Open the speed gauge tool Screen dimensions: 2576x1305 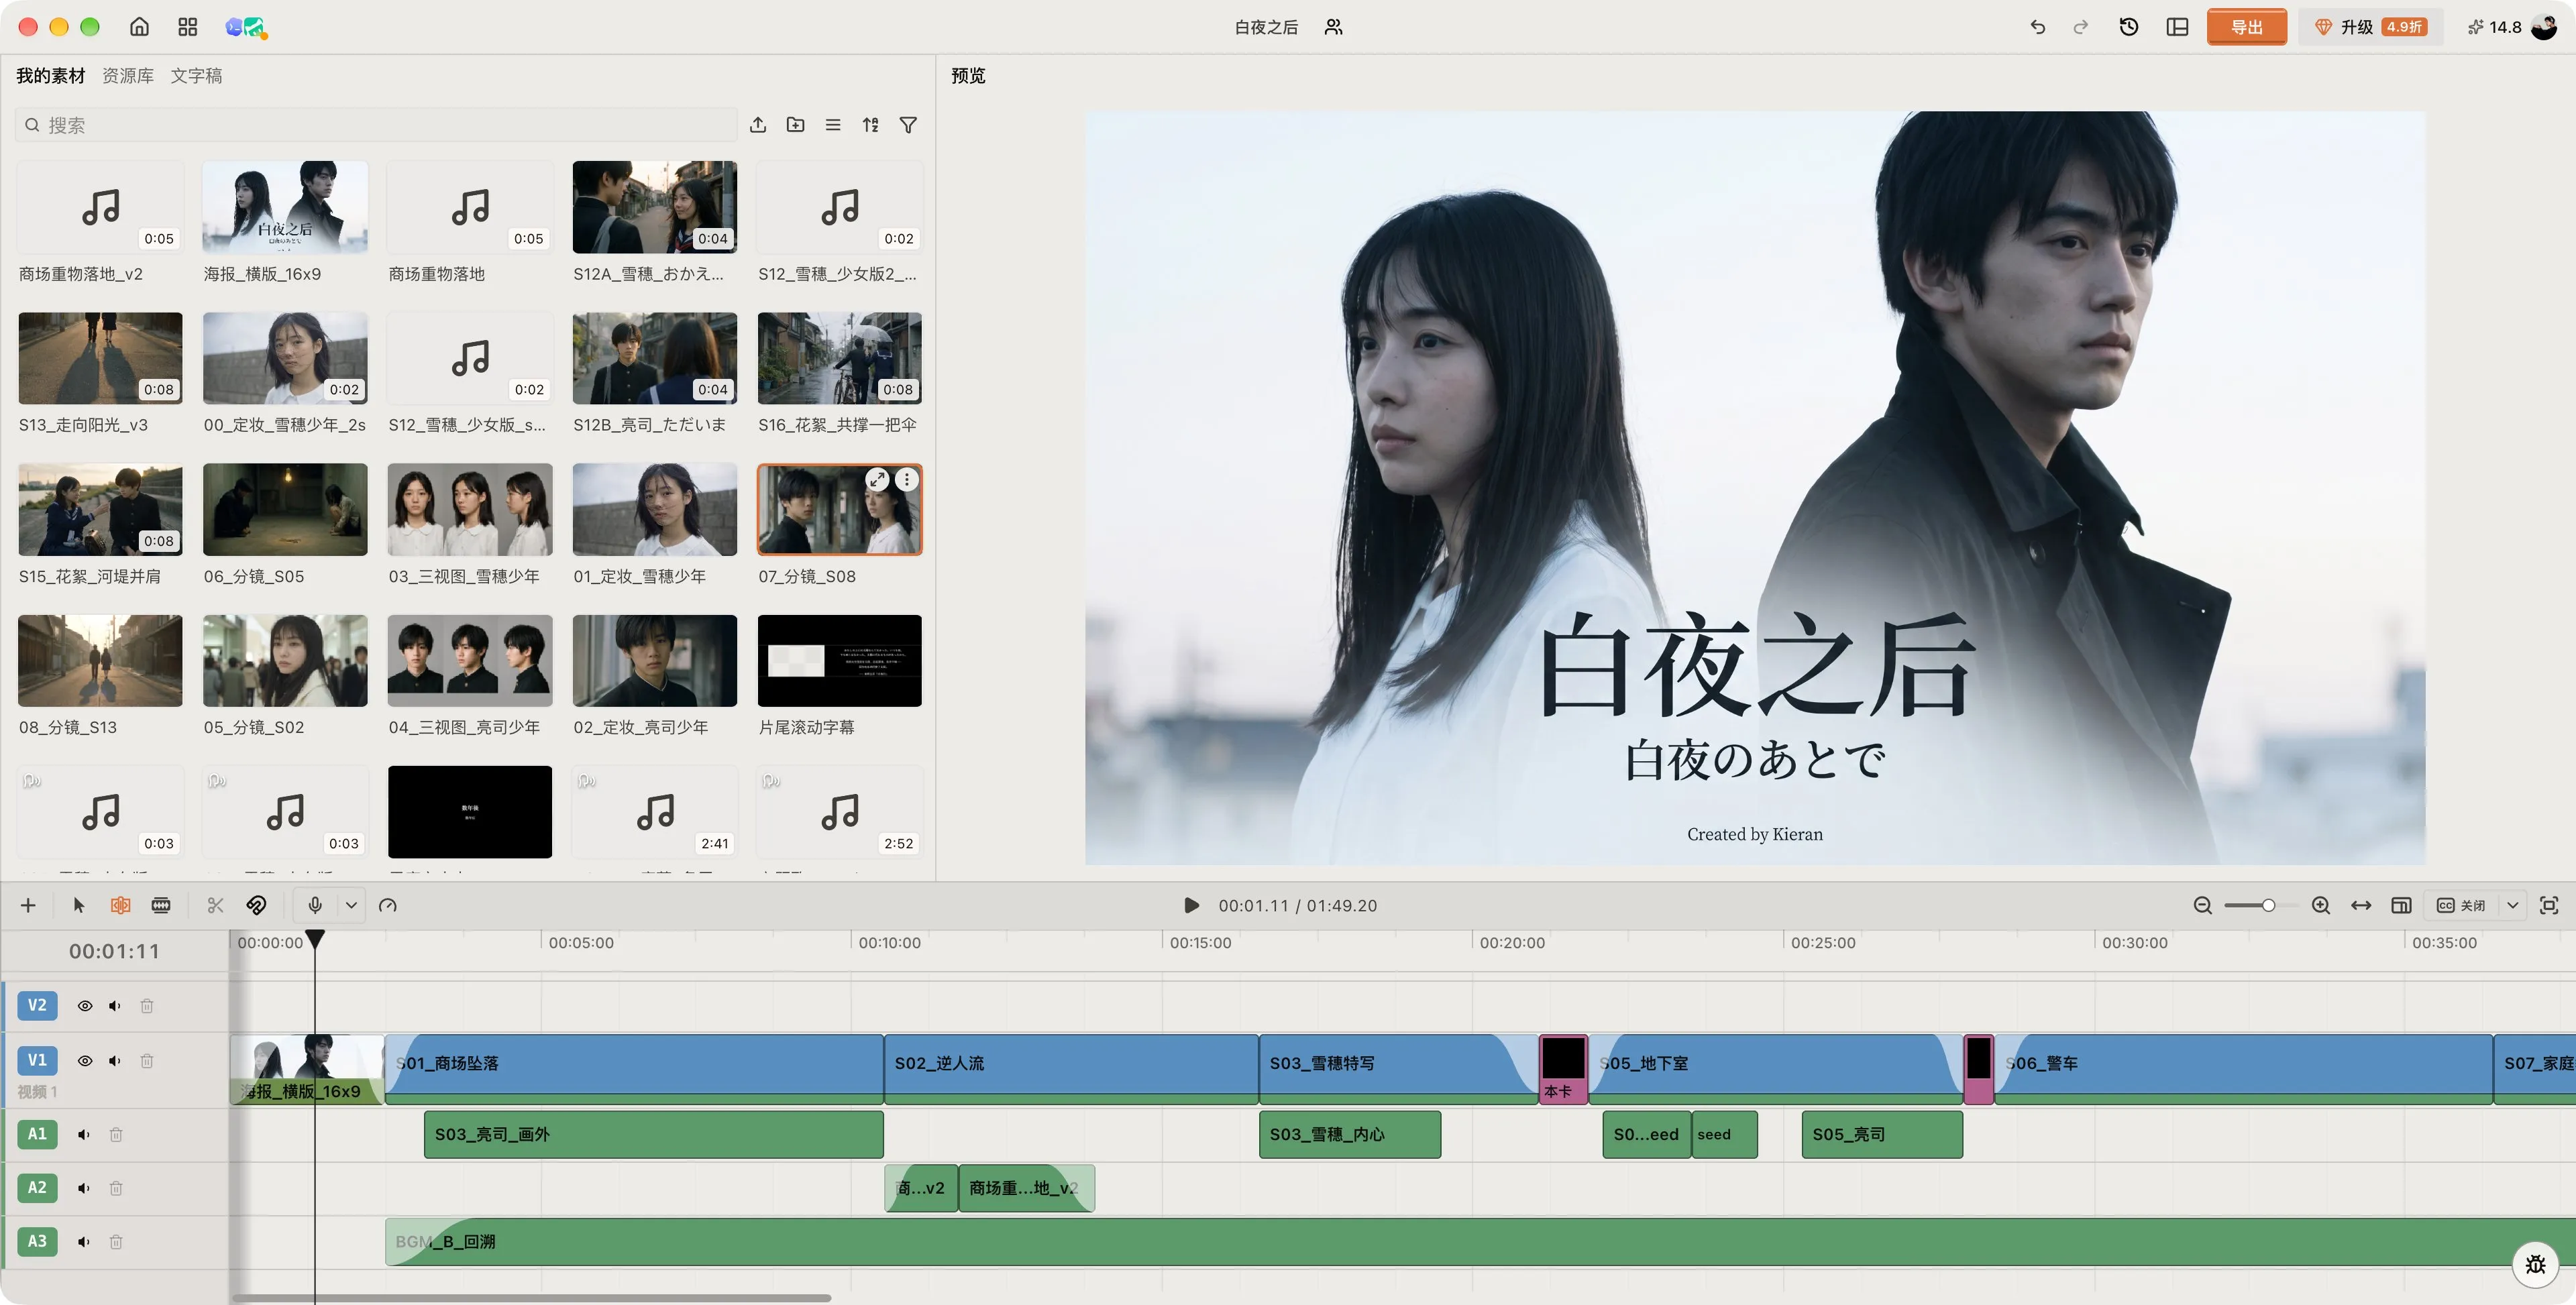pos(388,905)
